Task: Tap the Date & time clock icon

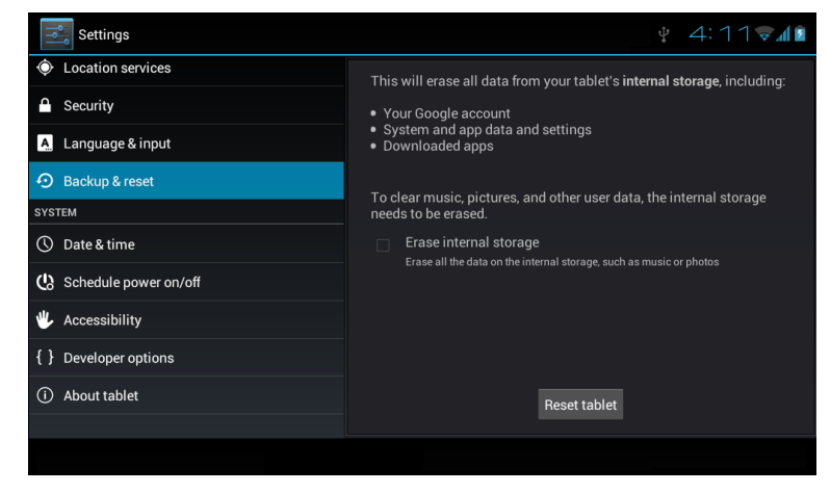Action: click(x=45, y=244)
